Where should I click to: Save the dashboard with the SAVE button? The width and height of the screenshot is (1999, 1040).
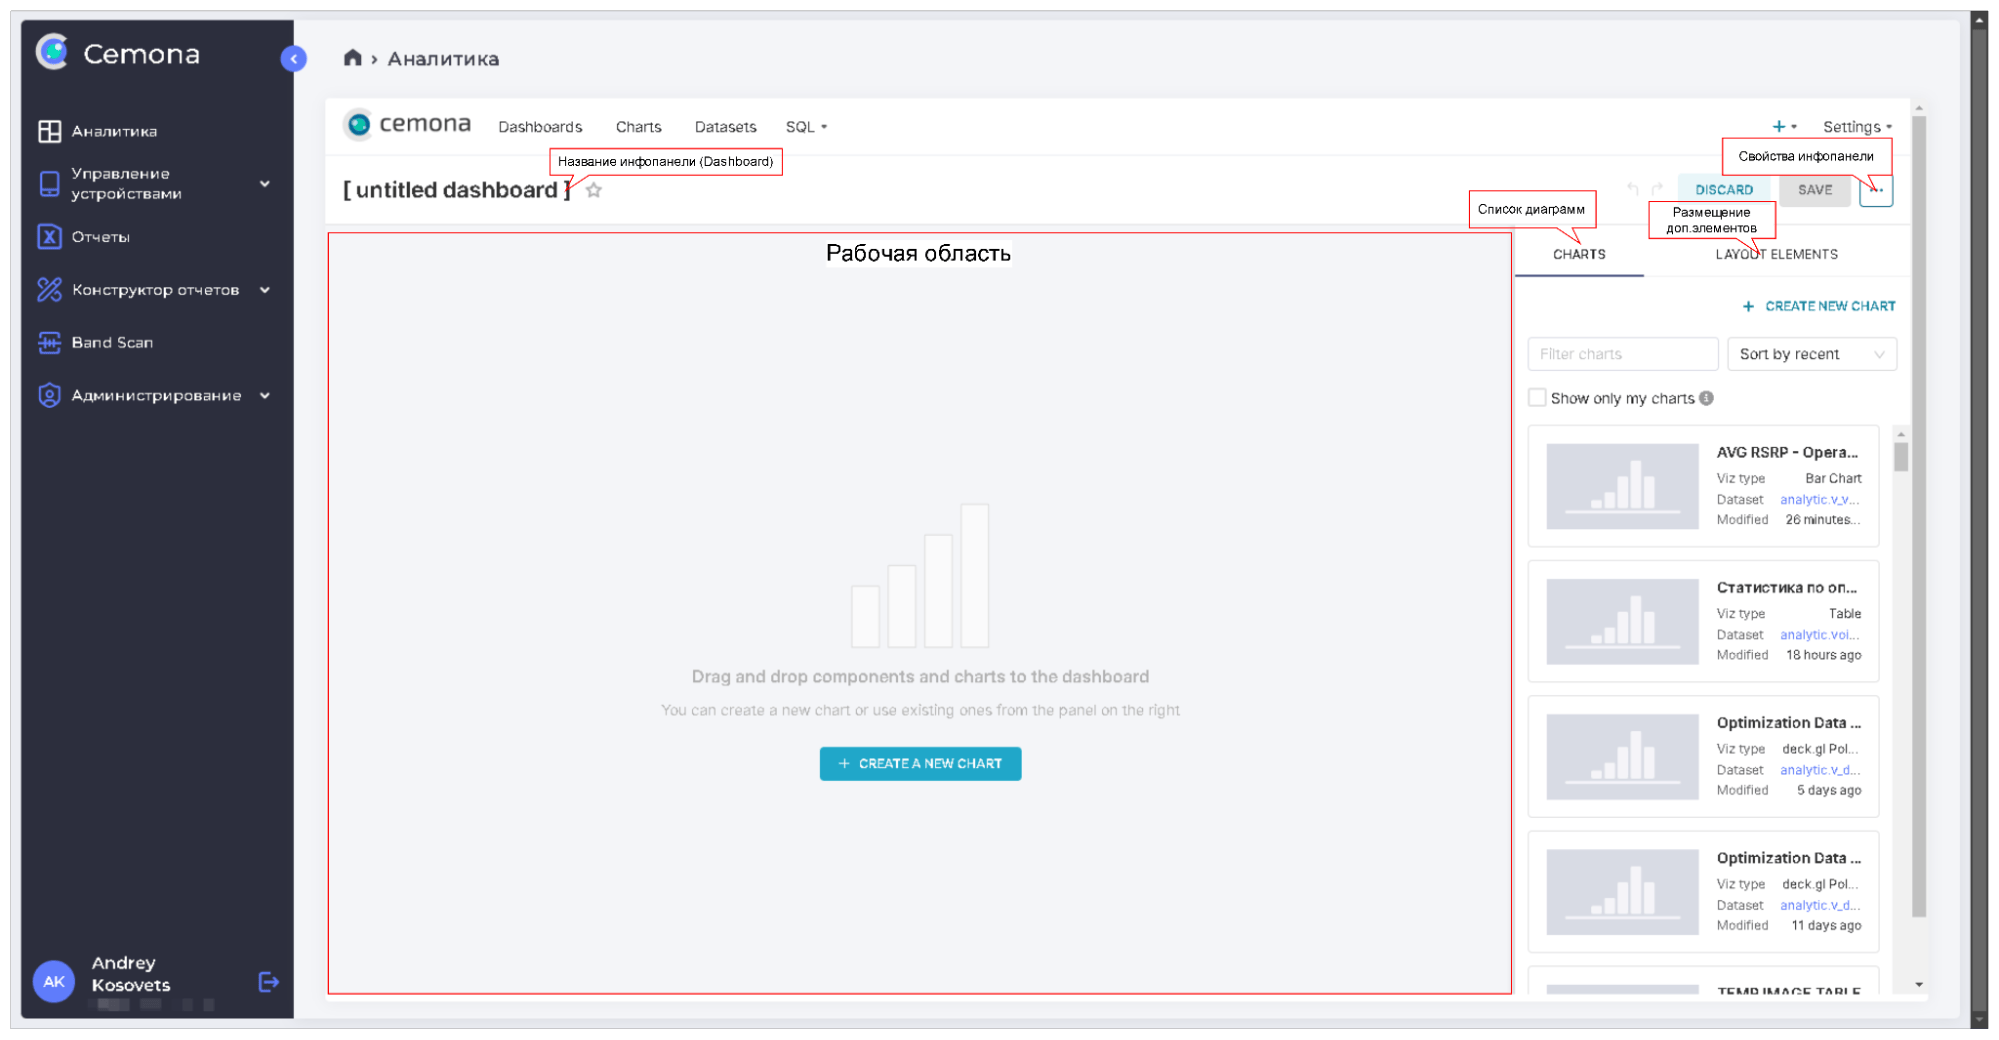(x=1814, y=190)
